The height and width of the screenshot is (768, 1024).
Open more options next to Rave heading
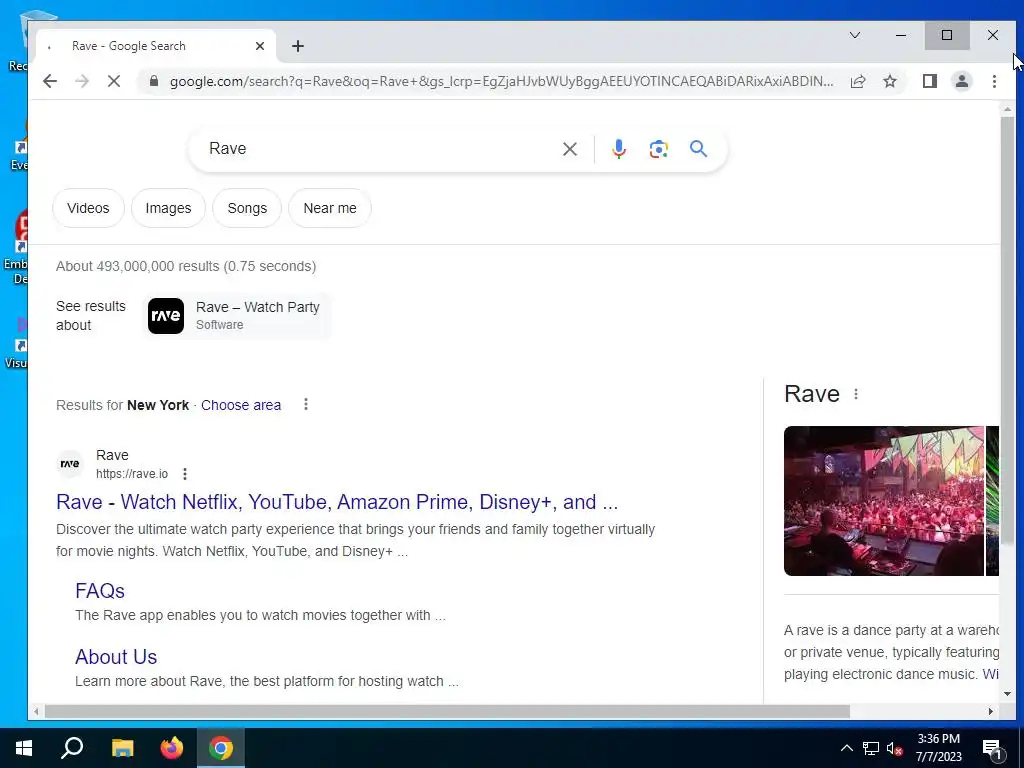856,394
